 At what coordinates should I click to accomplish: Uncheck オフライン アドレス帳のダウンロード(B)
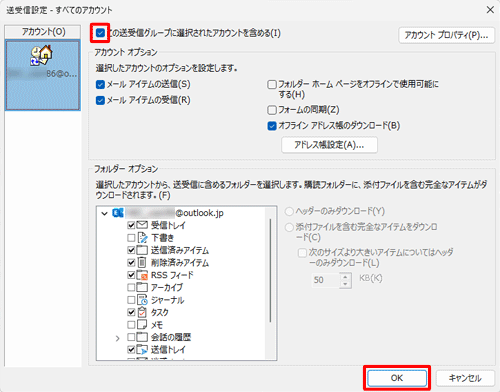coord(272,126)
